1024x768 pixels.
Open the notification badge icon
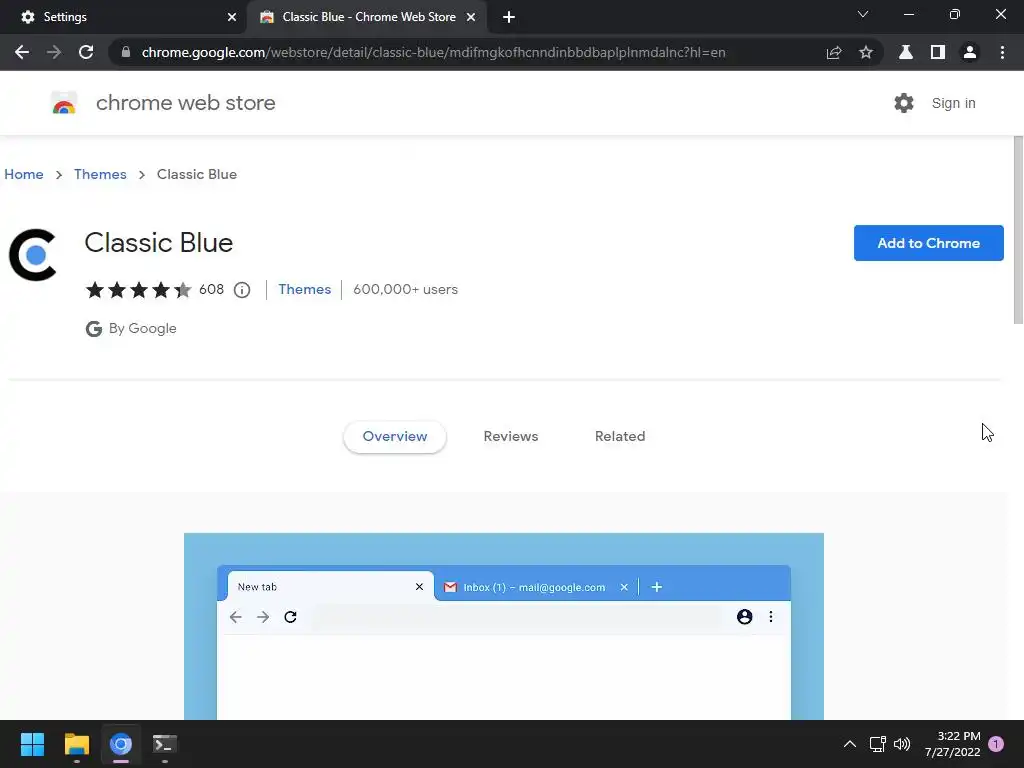996,744
